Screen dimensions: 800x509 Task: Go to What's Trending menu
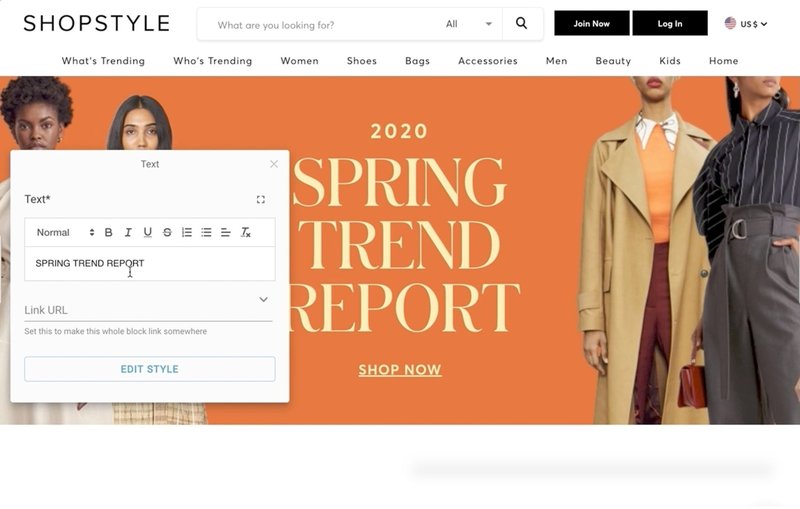pos(103,61)
